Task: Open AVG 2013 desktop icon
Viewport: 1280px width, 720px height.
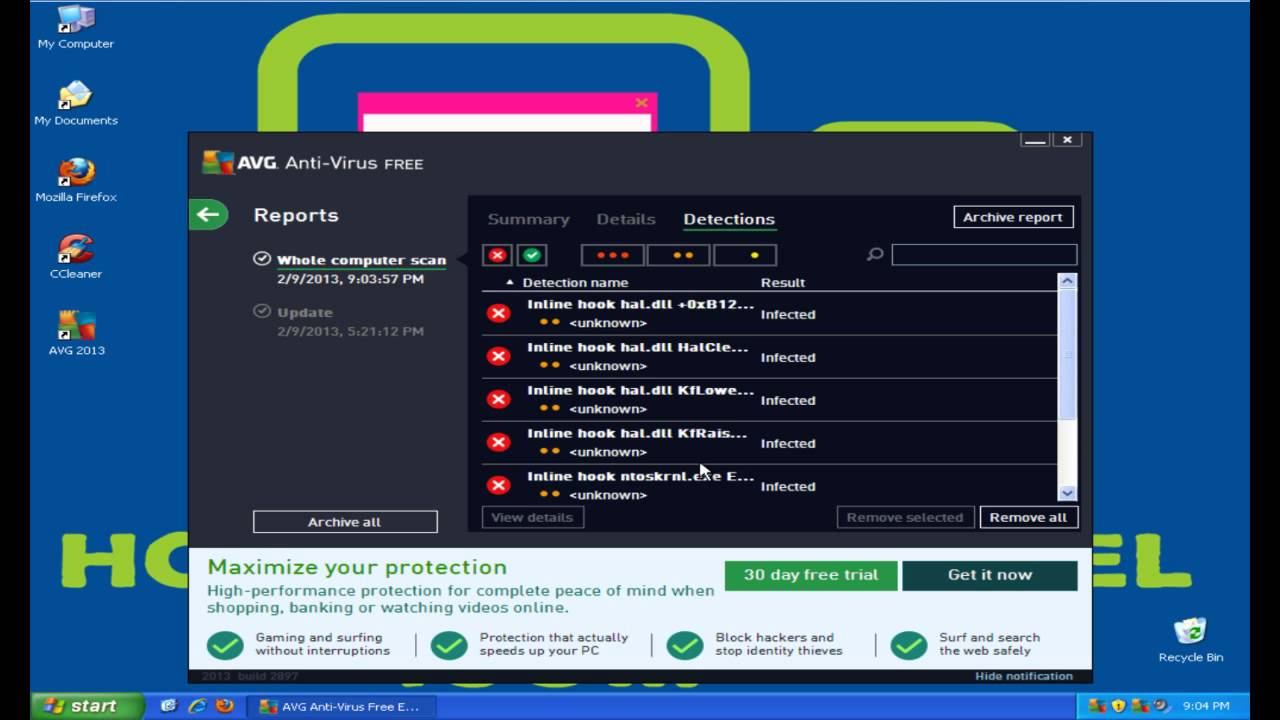Action: point(76,334)
